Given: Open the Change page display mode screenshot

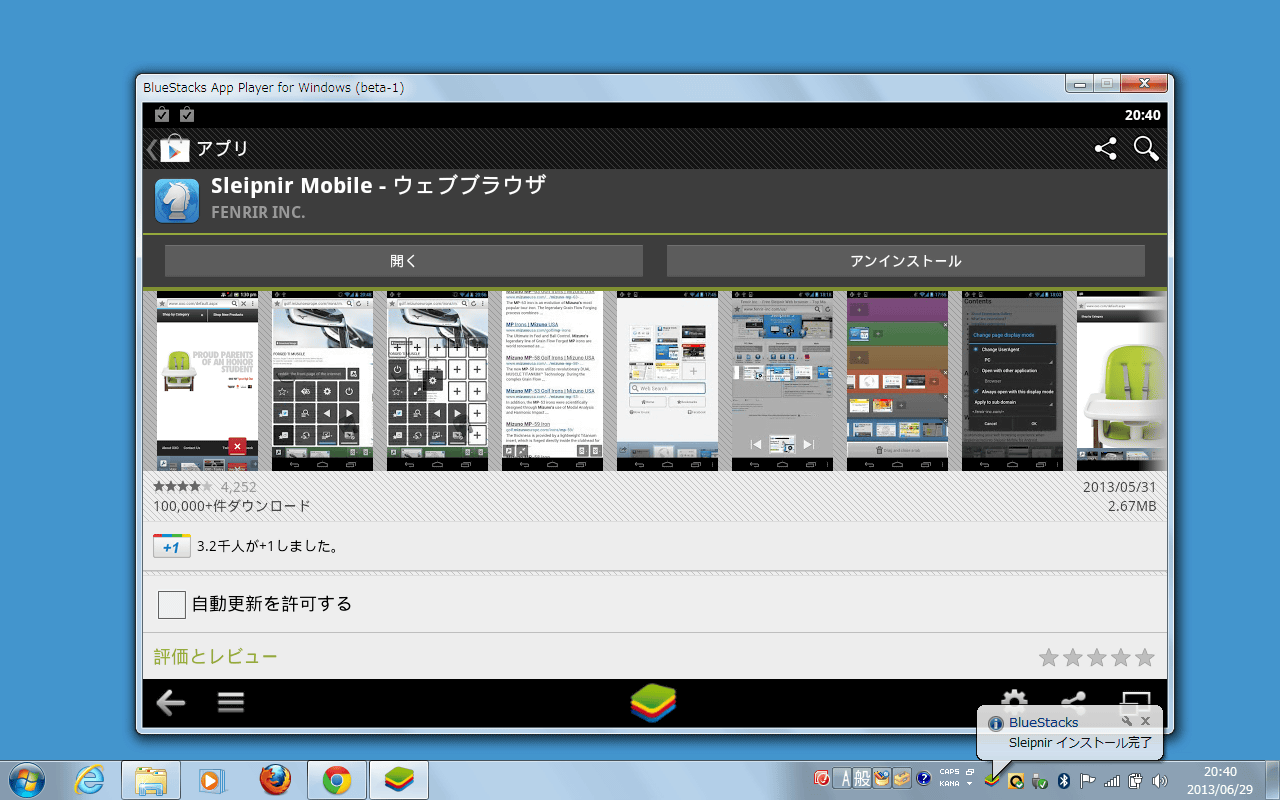Looking at the screenshot, I should (1012, 381).
